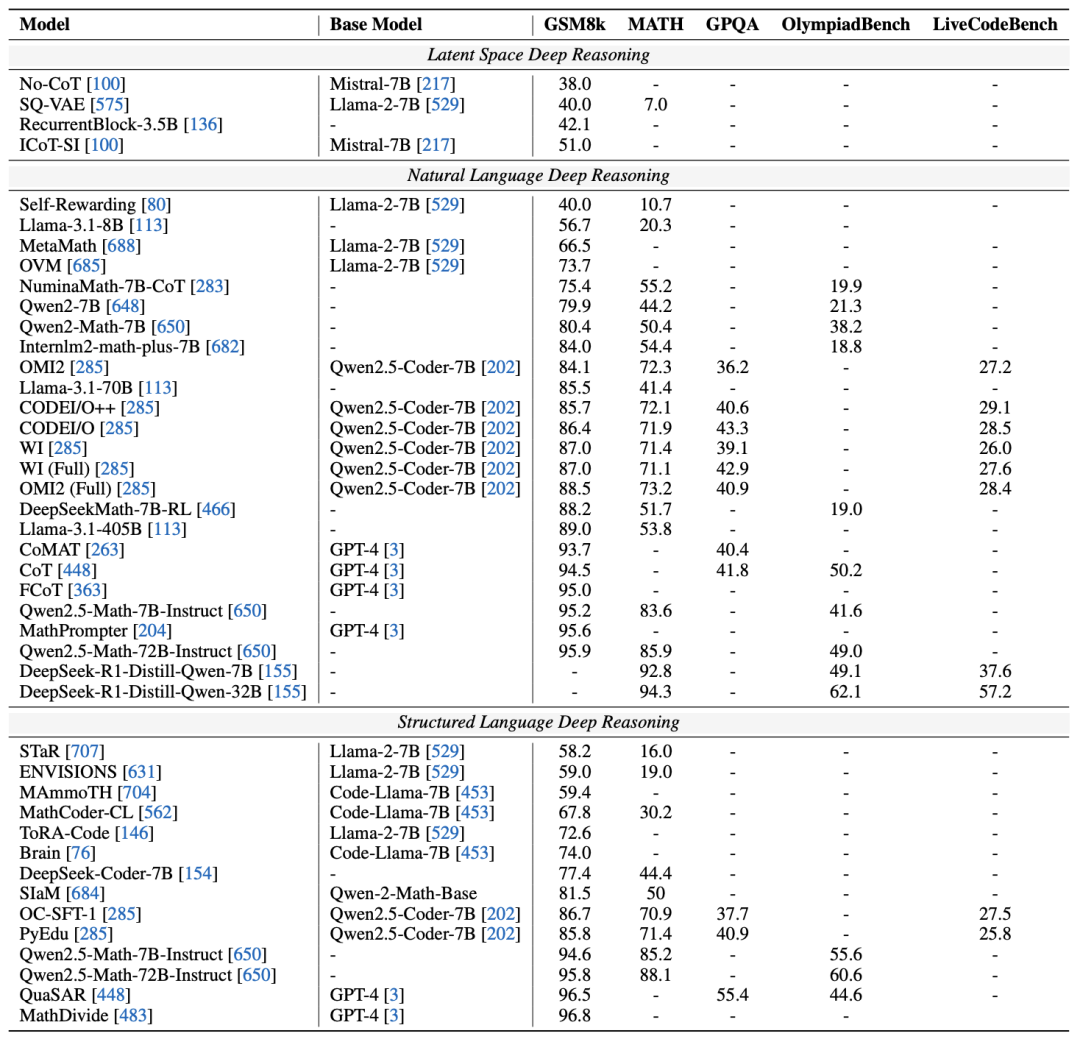Select the MATH value '7.0' for SQ-VAE

(x=656, y=105)
